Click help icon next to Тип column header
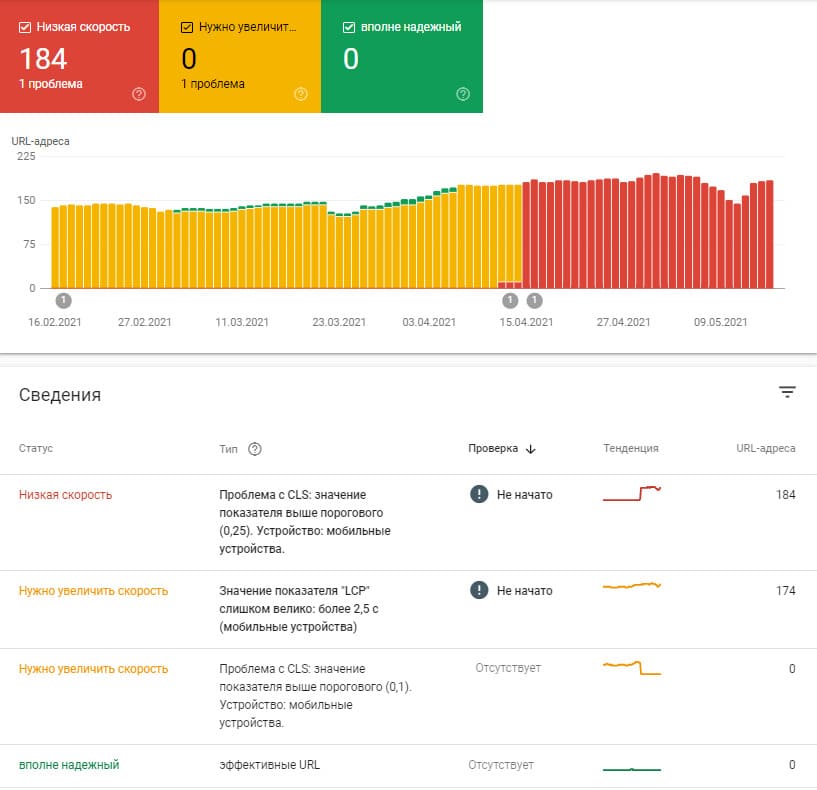 pyautogui.click(x=255, y=449)
